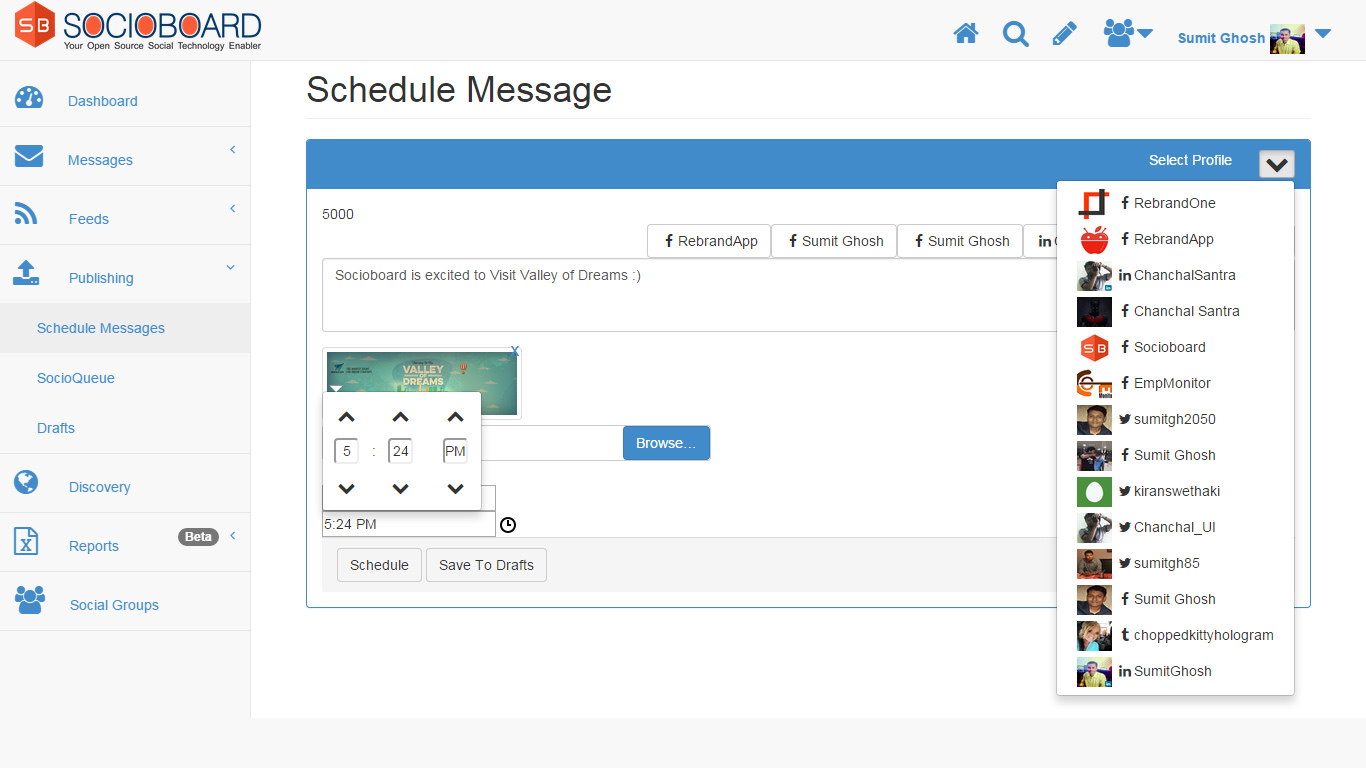This screenshot has width=1366, height=768.
Task: Remove RebrandApp selected profile tag
Action: (x=709, y=241)
